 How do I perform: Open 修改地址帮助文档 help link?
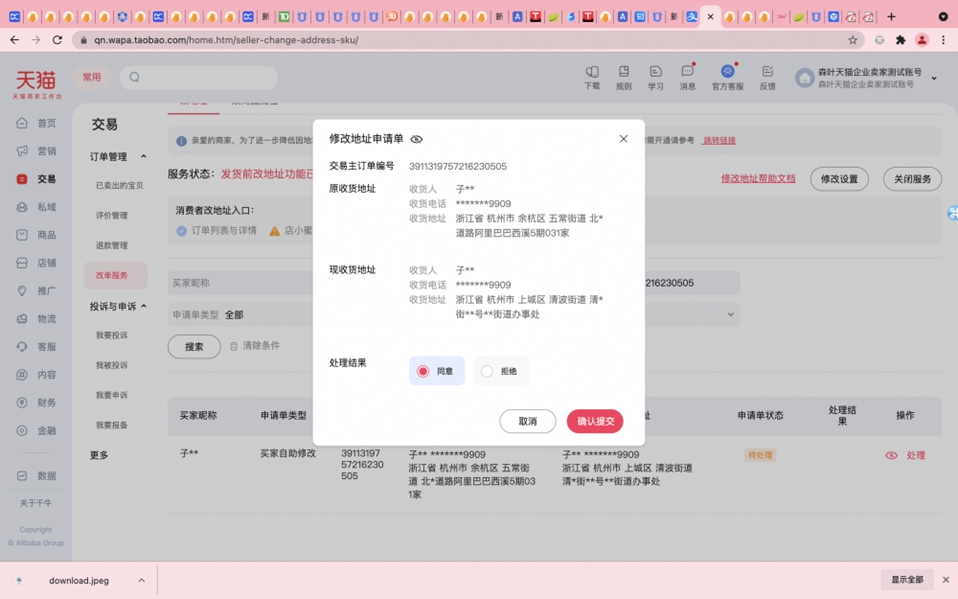758,178
